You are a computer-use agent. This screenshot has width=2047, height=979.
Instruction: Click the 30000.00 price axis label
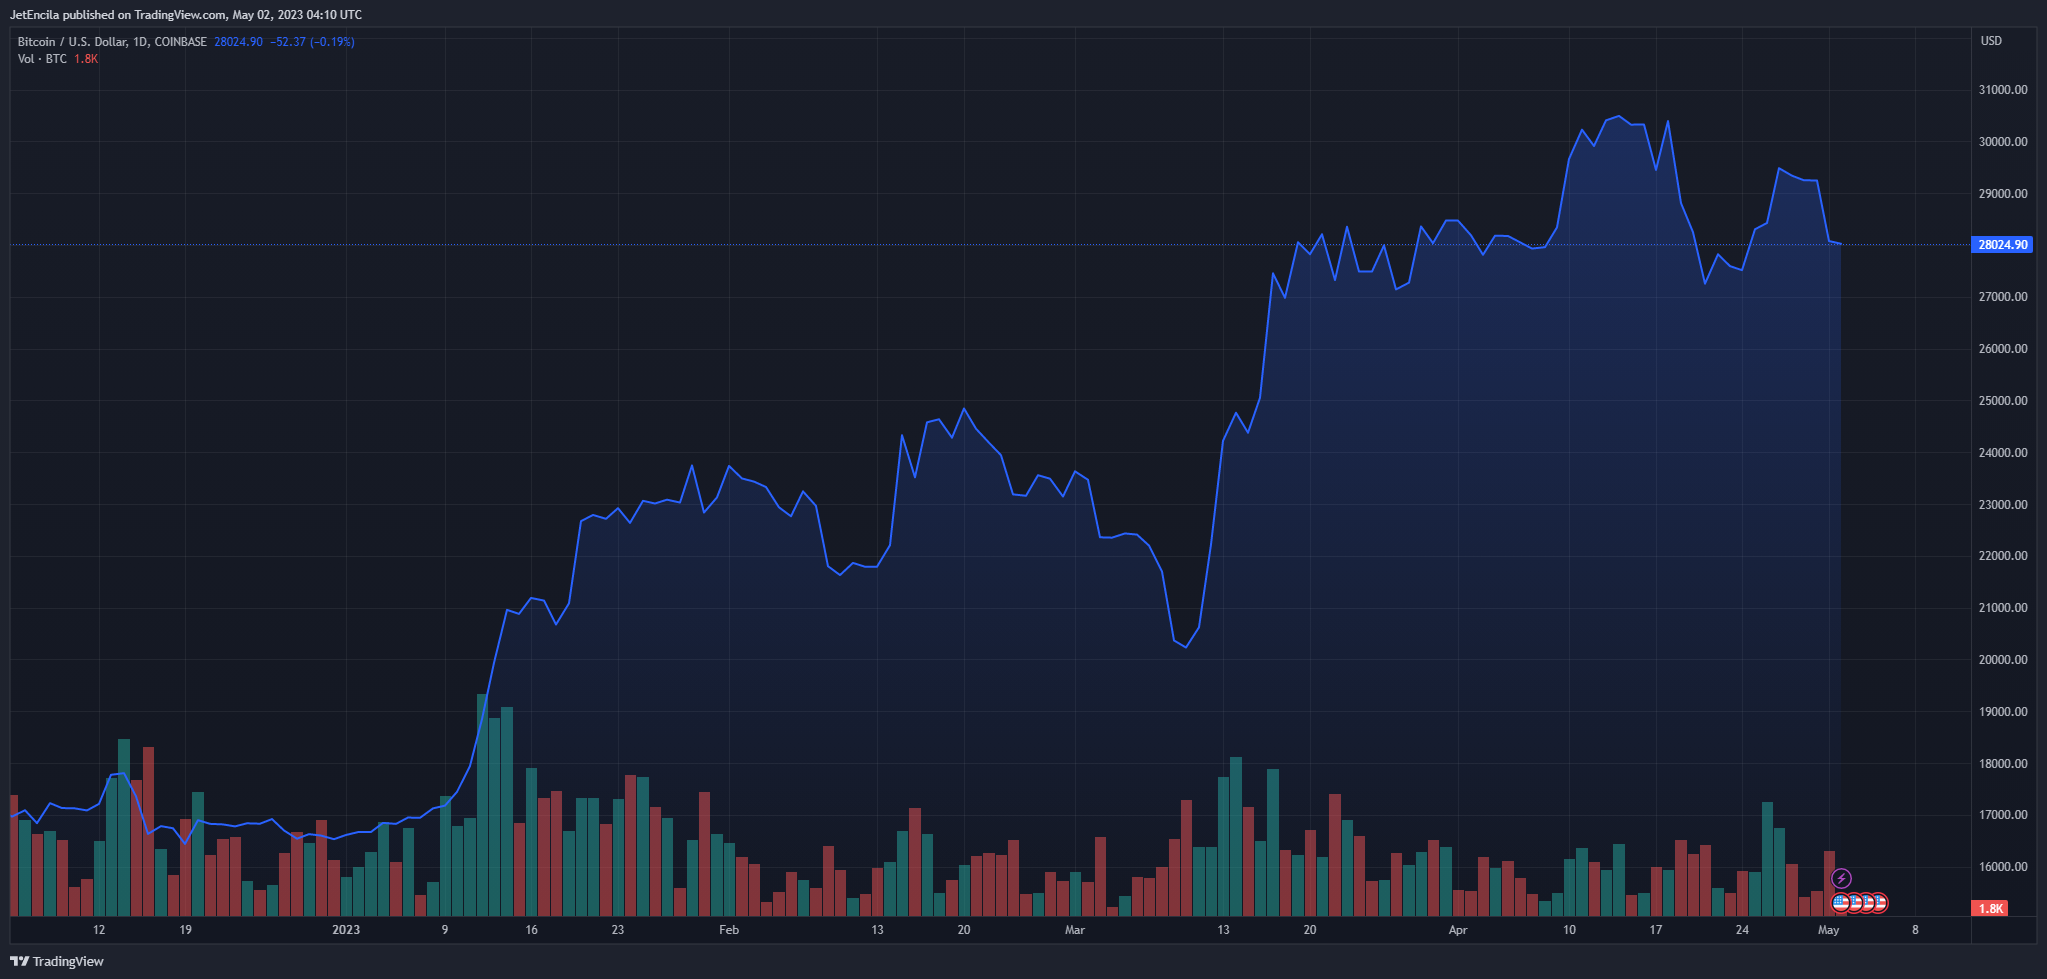pos(2003,142)
